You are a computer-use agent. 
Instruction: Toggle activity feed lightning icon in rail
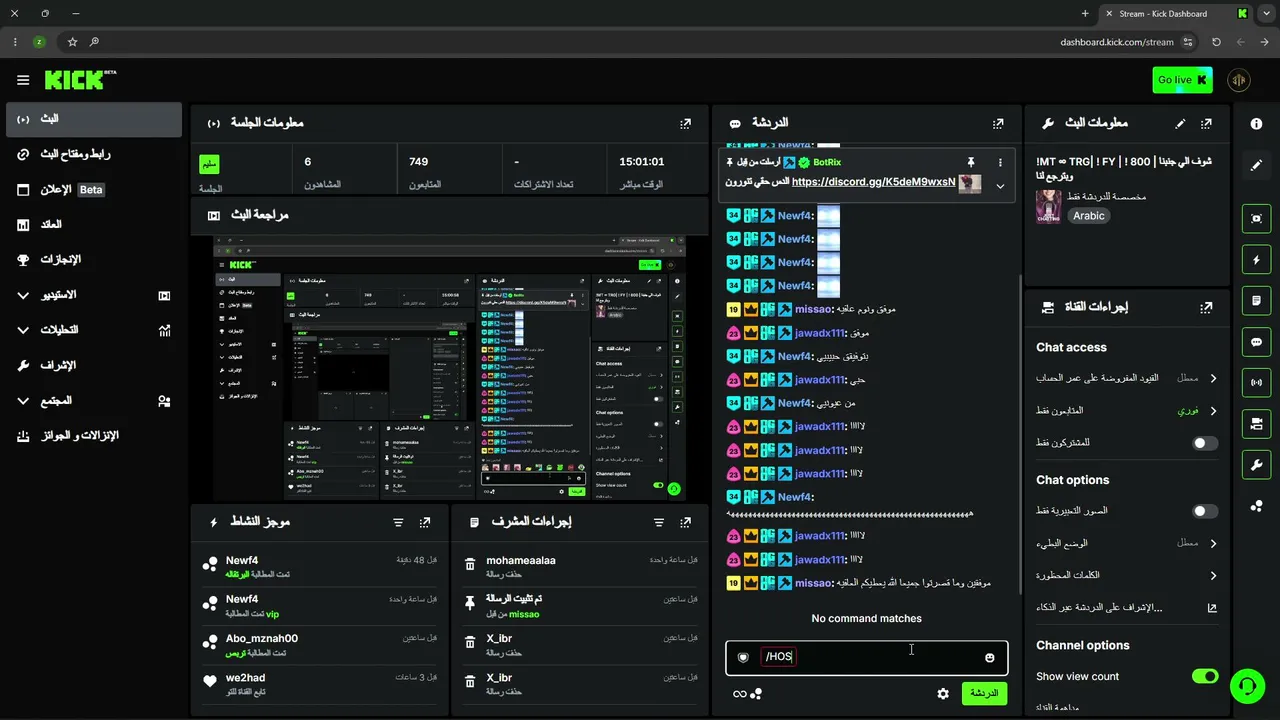tap(1256, 260)
